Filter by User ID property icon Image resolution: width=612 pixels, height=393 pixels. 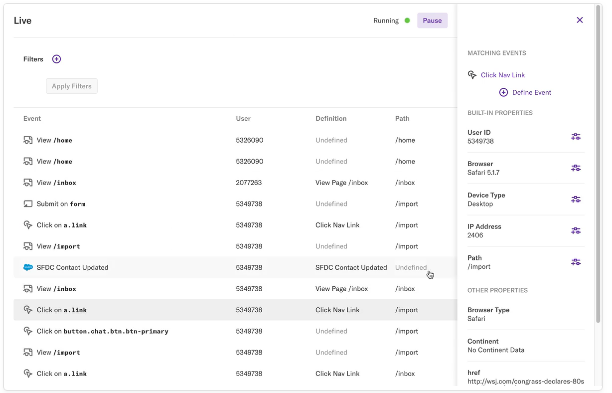click(x=576, y=137)
